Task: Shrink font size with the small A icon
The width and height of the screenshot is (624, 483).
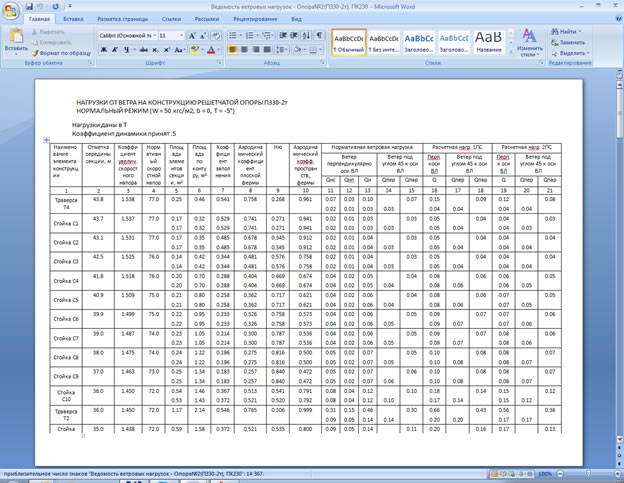Action: pyautogui.click(x=202, y=36)
